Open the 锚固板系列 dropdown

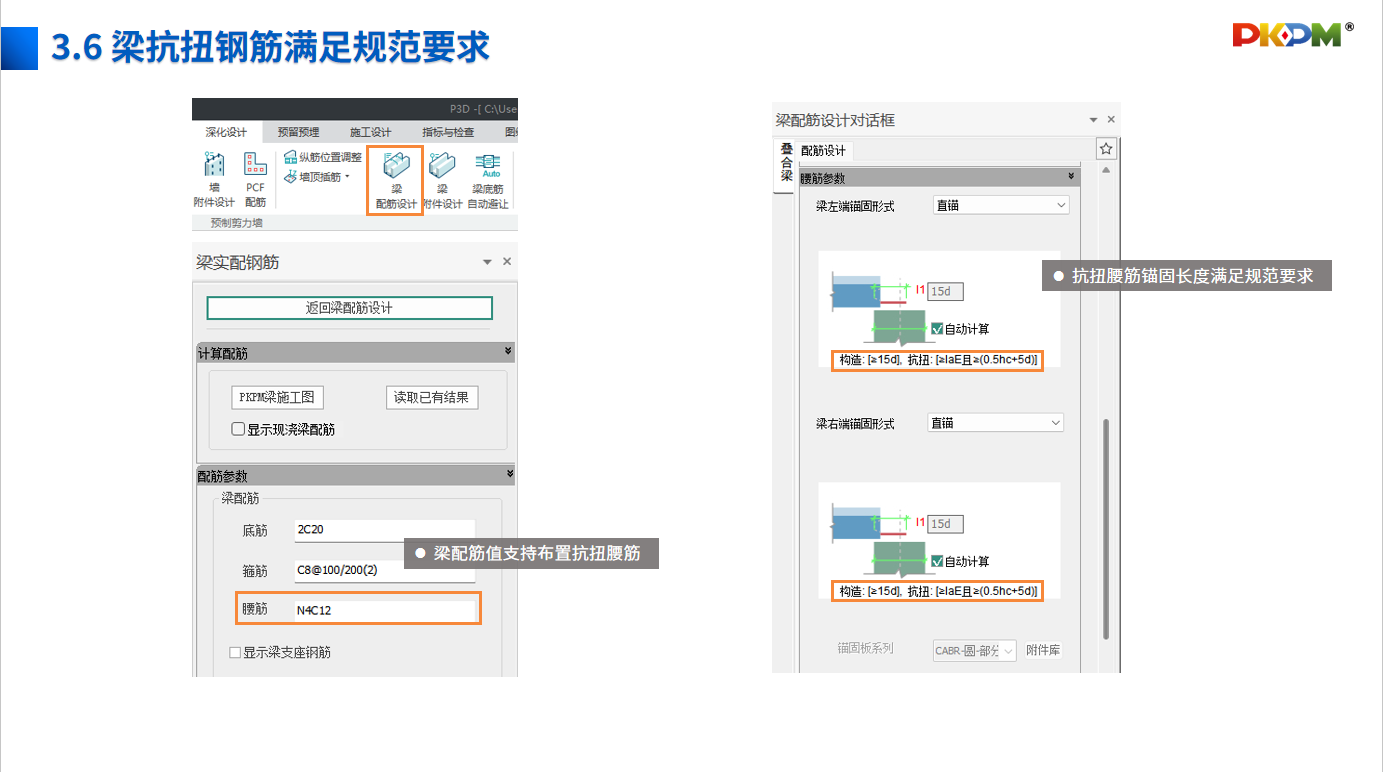[x=974, y=651]
